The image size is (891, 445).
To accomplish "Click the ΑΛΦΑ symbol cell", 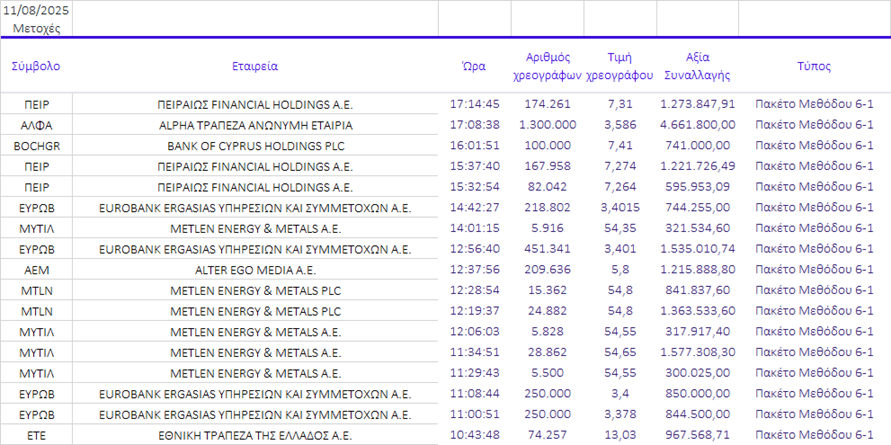I will [x=36, y=124].
